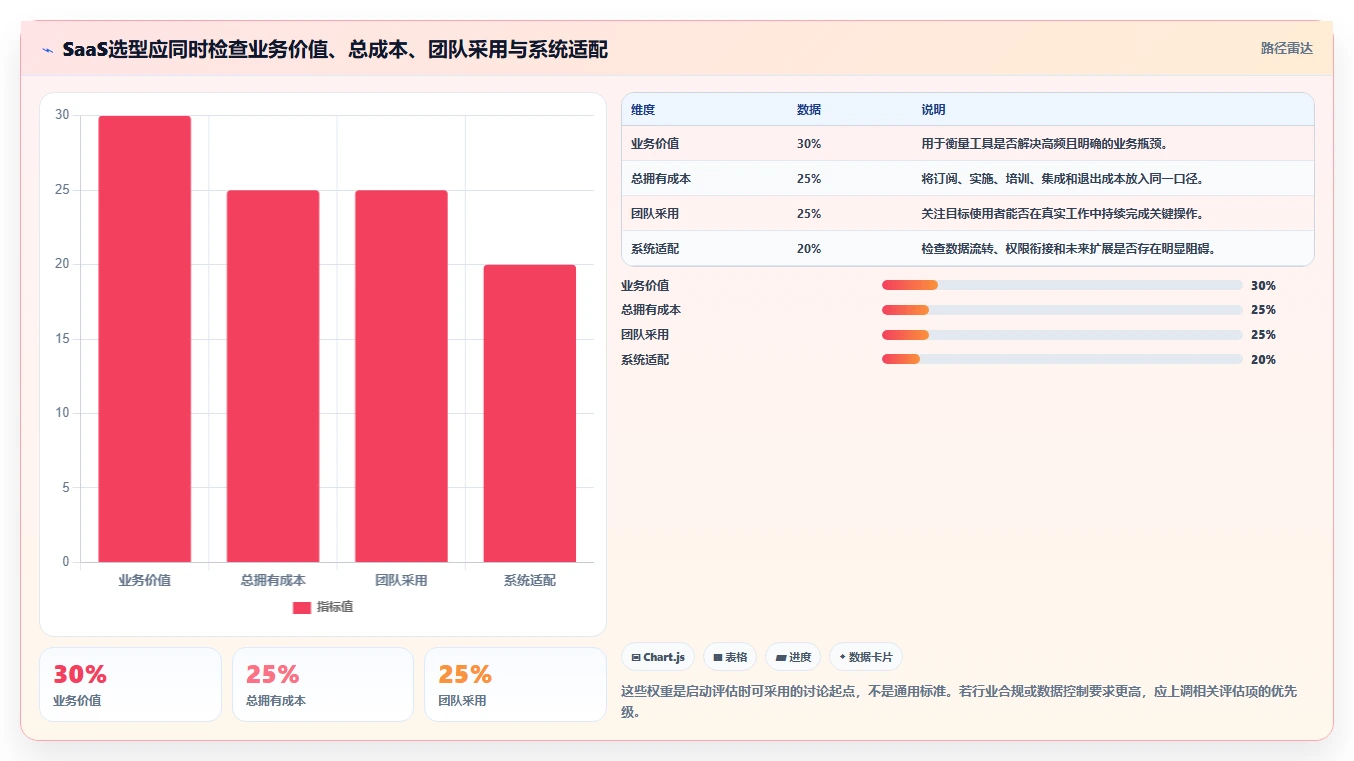Click the y-axis tick value 15

(x=63, y=339)
